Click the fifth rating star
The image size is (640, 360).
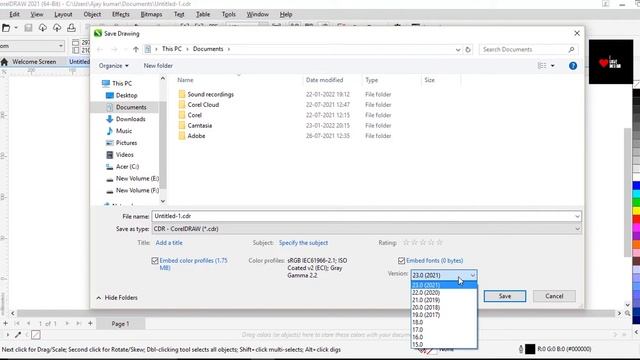[x=440, y=242]
